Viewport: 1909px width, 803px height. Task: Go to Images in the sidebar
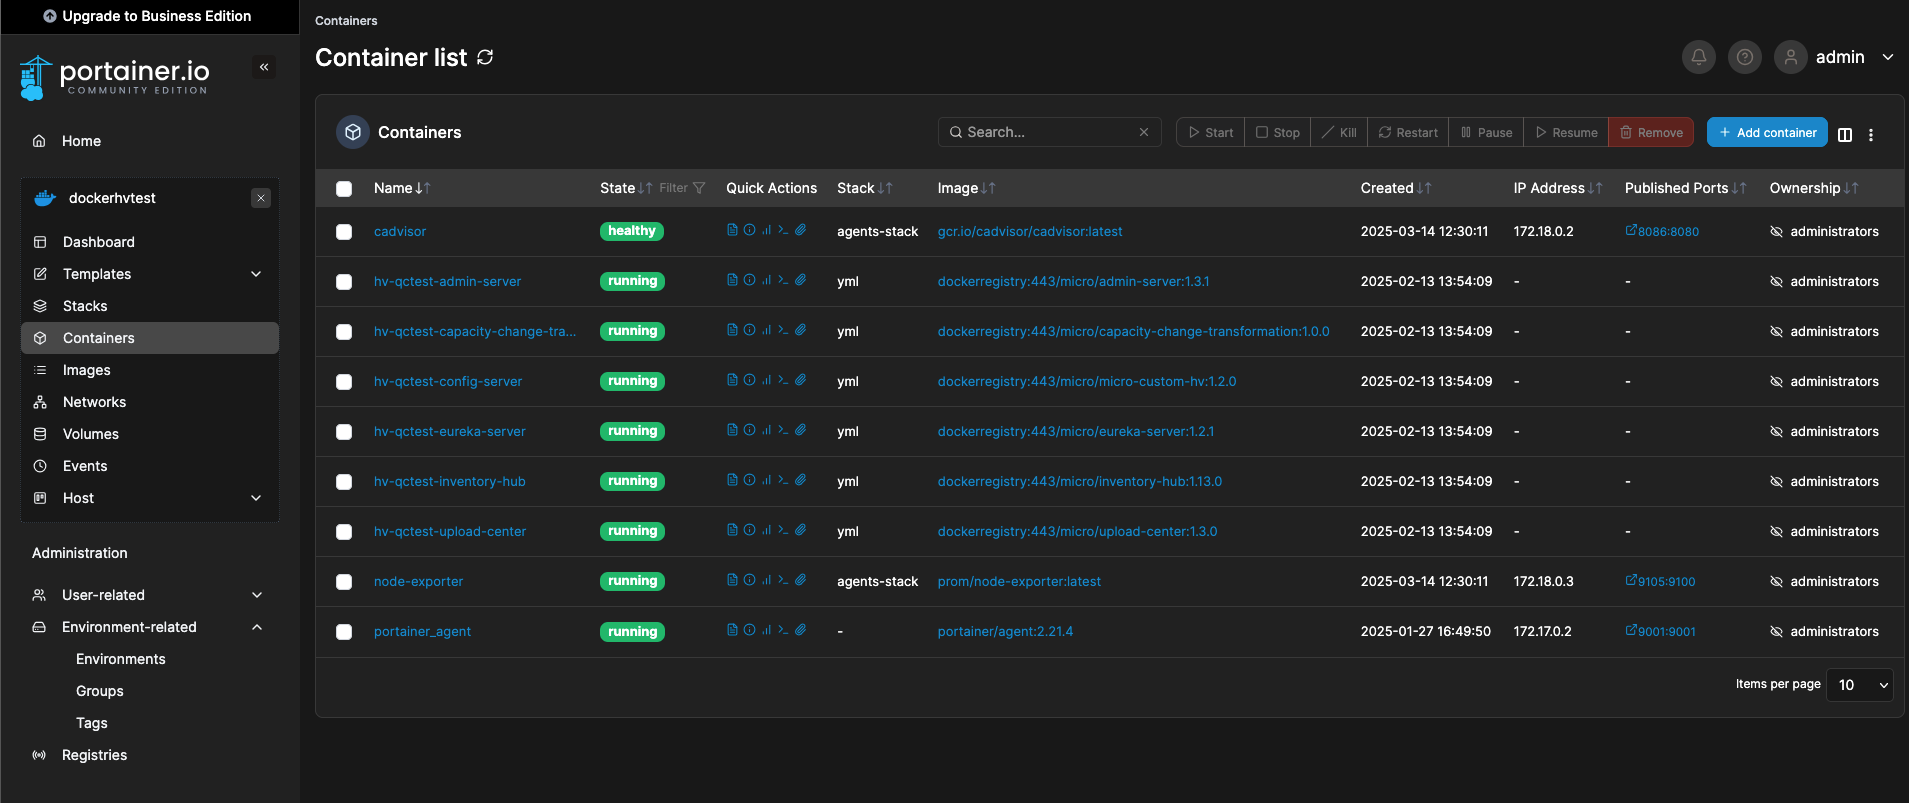click(87, 370)
